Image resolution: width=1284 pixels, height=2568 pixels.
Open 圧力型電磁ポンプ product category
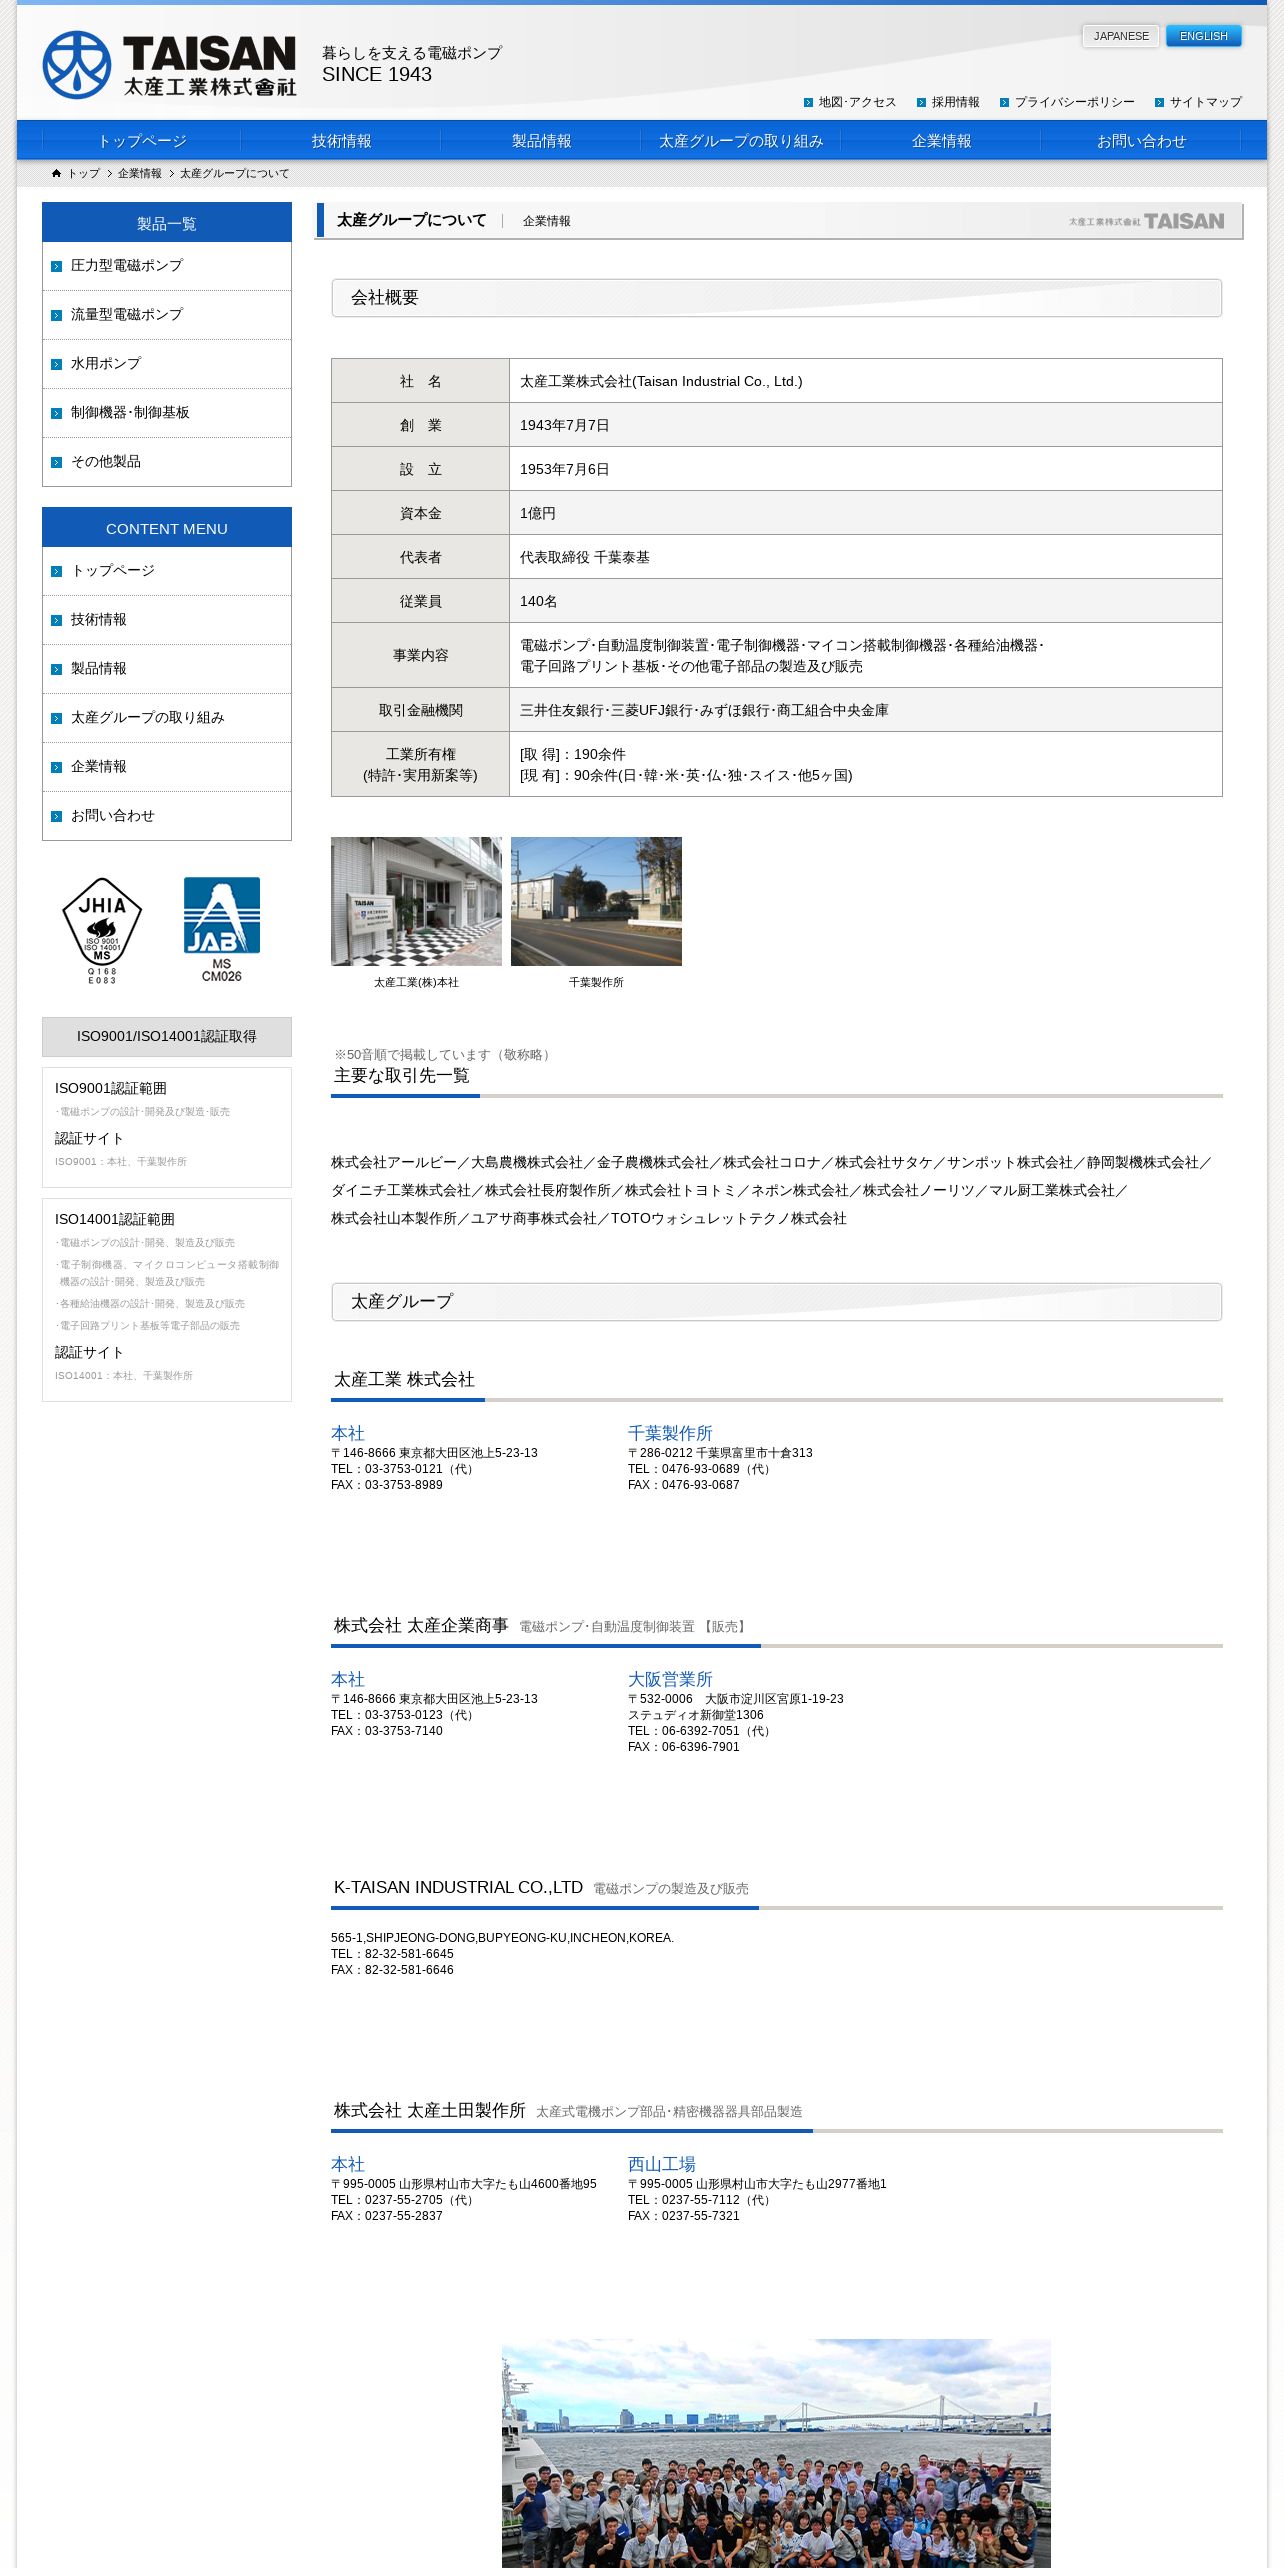coord(167,266)
